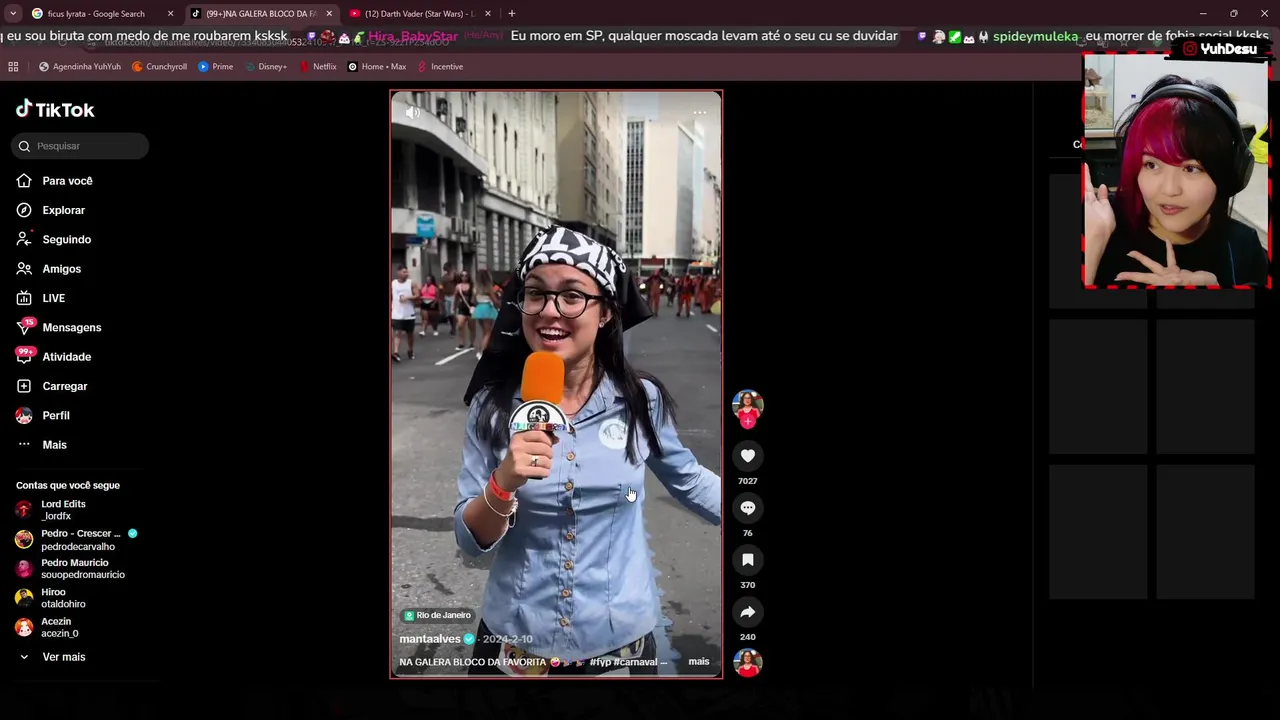Open the Amigos section

coord(49,269)
